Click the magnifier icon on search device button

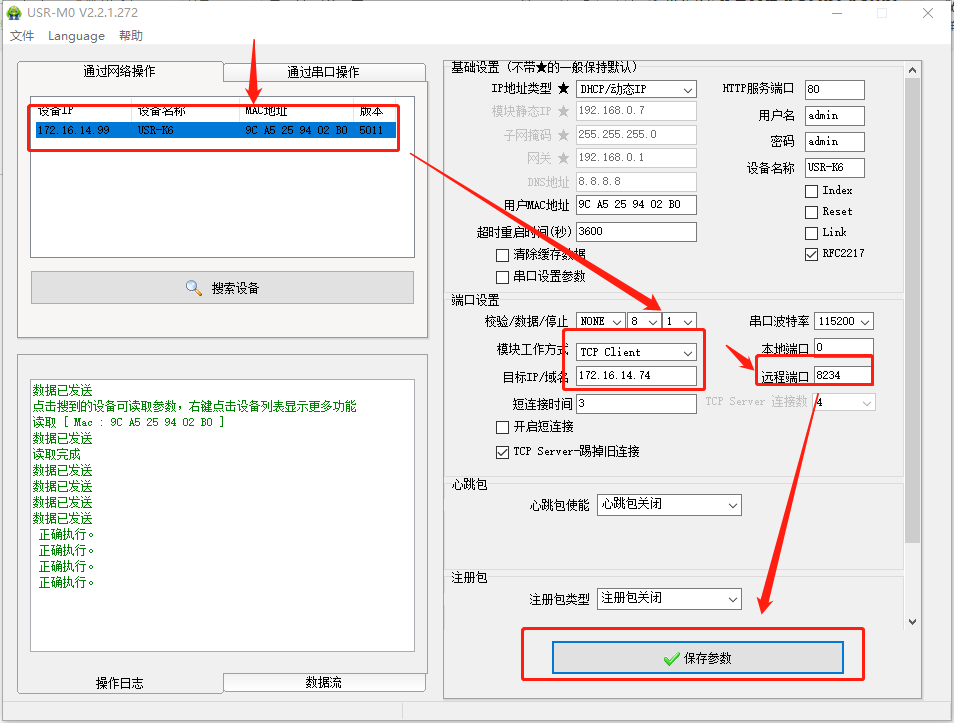(194, 288)
